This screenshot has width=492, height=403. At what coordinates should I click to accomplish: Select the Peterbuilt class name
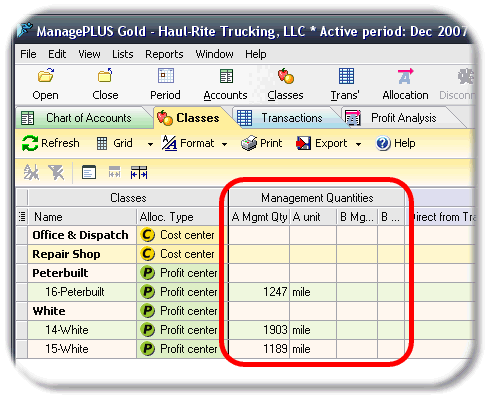[60, 273]
